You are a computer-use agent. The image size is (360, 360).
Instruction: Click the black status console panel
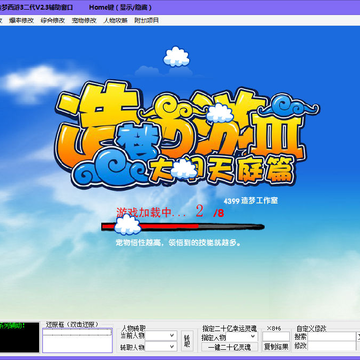click(x=19, y=337)
